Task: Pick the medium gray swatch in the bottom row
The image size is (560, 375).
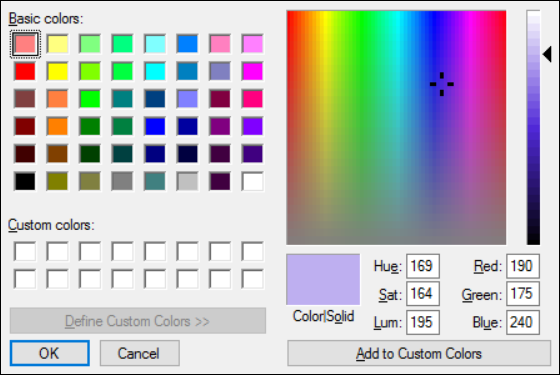Action: pyautogui.click(x=122, y=181)
